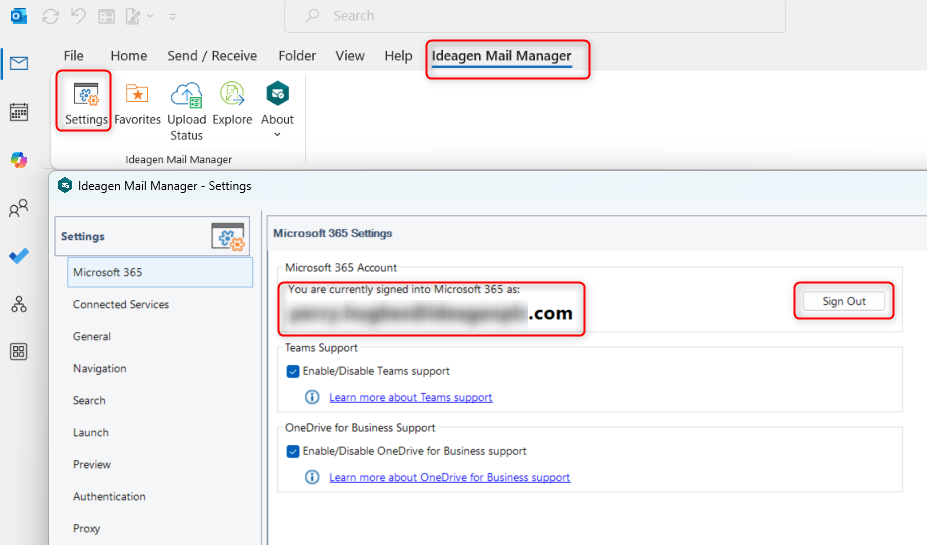Viewport: 927px width, 545px height.
Task: Click the reading layout icon in title bar
Action: [x=106, y=17]
